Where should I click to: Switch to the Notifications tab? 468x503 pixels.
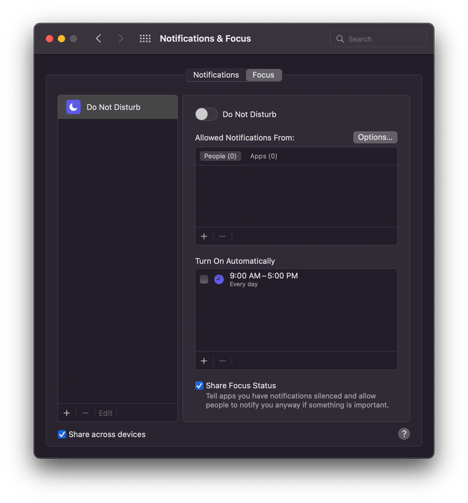[216, 75]
